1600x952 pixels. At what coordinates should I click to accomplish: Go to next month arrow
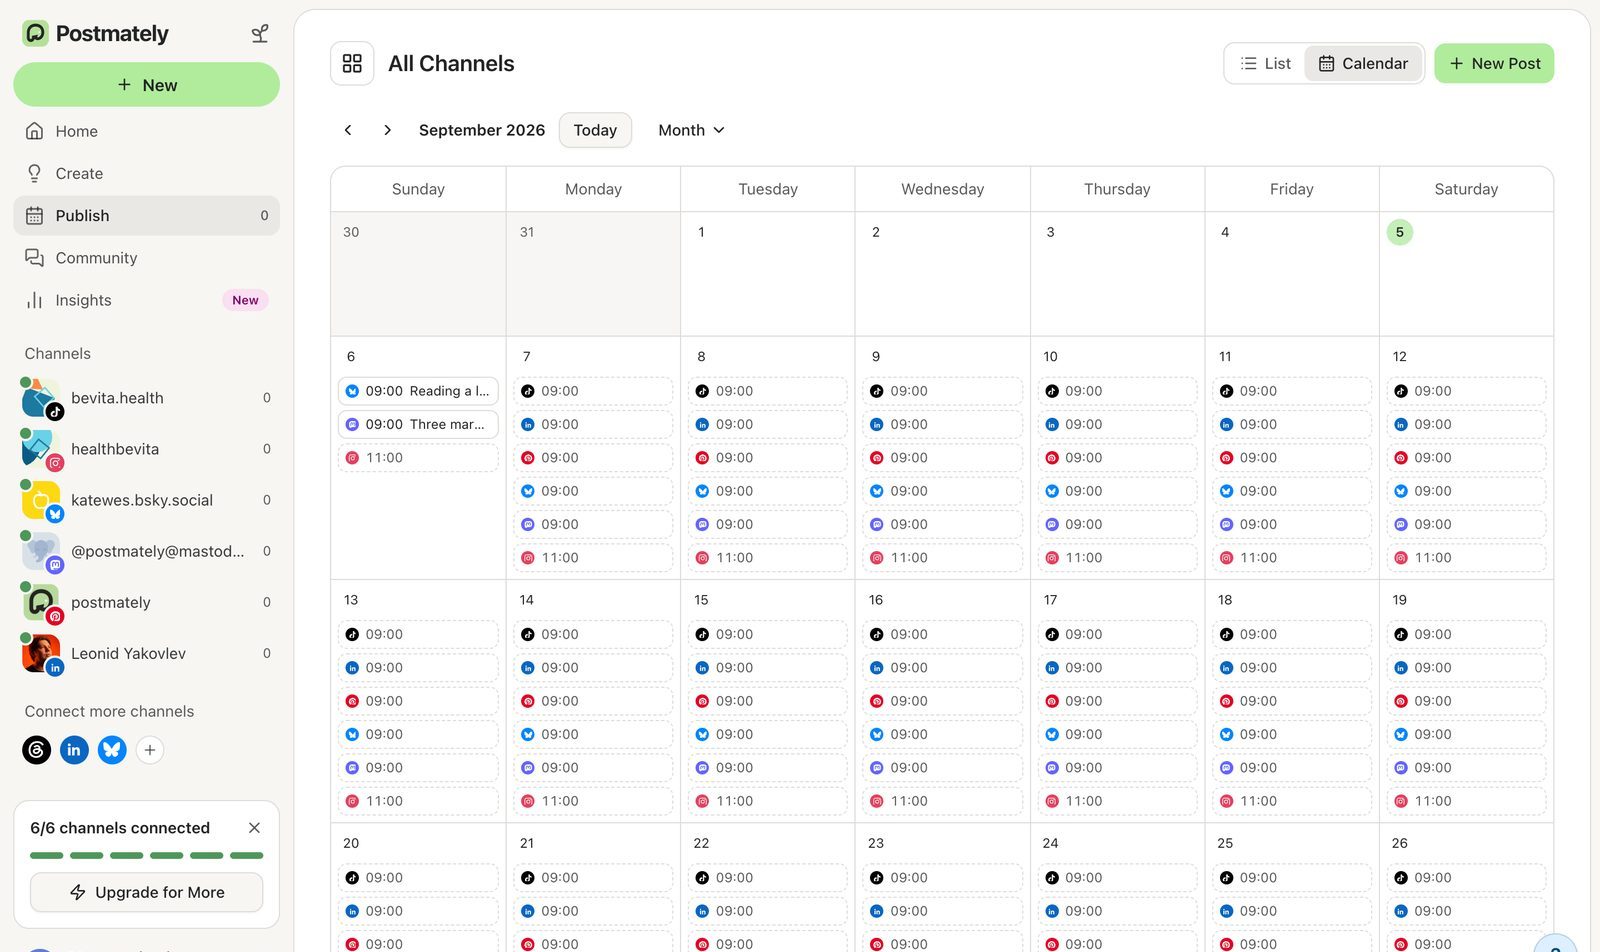pos(387,130)
